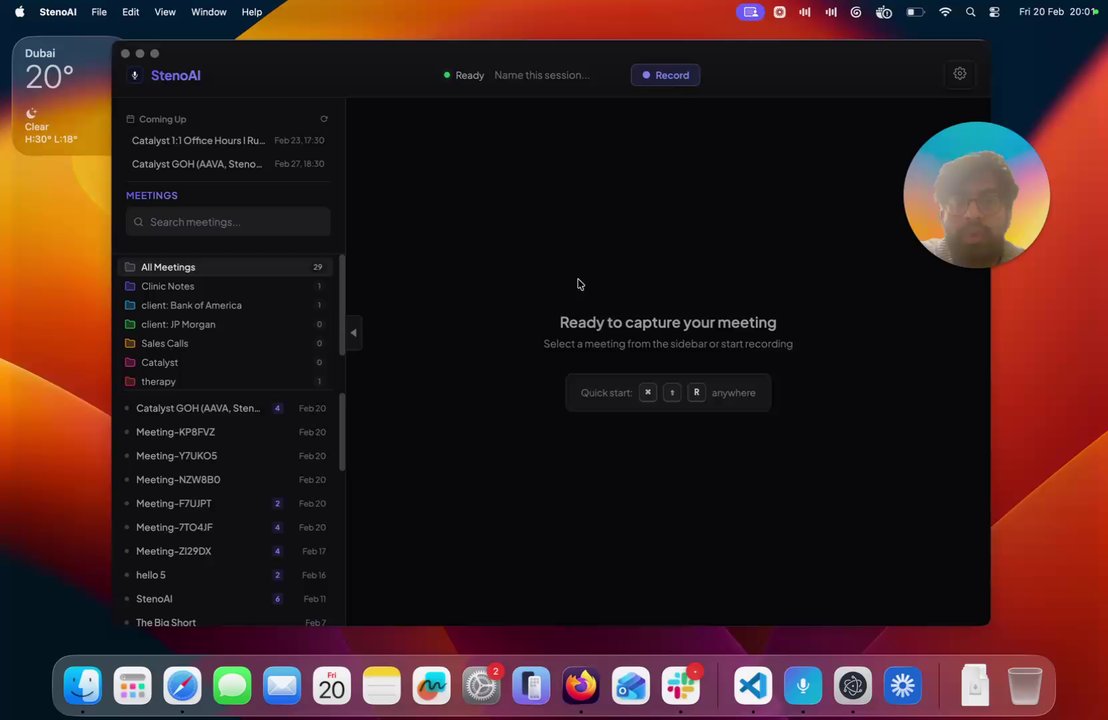Open Meeting-ZI29DX
Screen dimensions: 1108x720
click(x=226, y=552)
